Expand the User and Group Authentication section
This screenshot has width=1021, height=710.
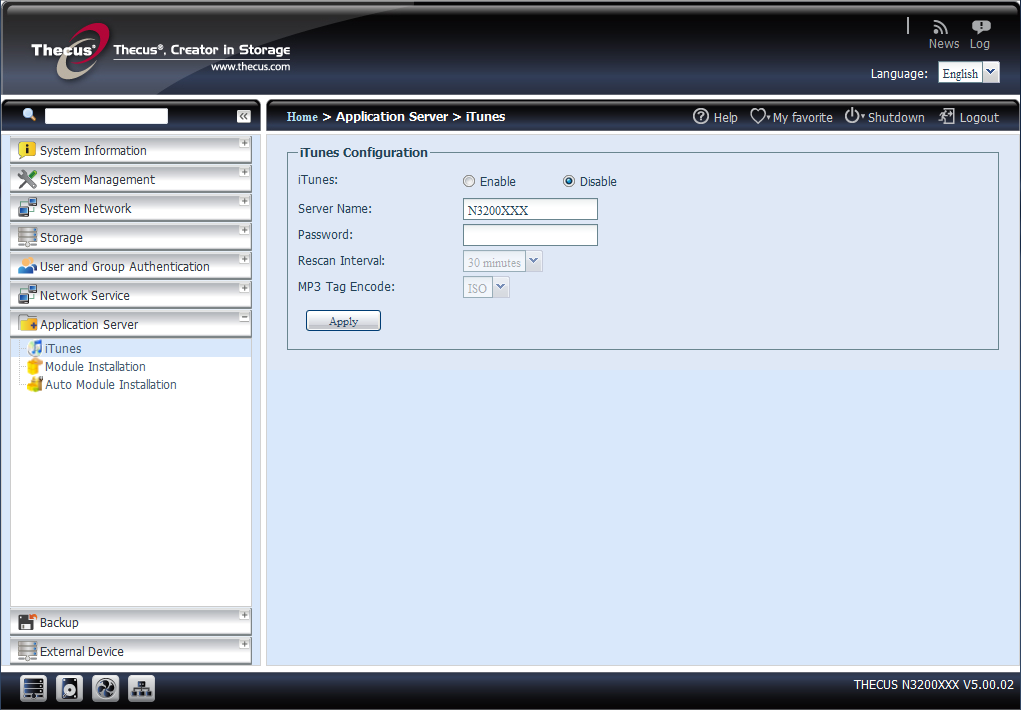tap(244, 259)
